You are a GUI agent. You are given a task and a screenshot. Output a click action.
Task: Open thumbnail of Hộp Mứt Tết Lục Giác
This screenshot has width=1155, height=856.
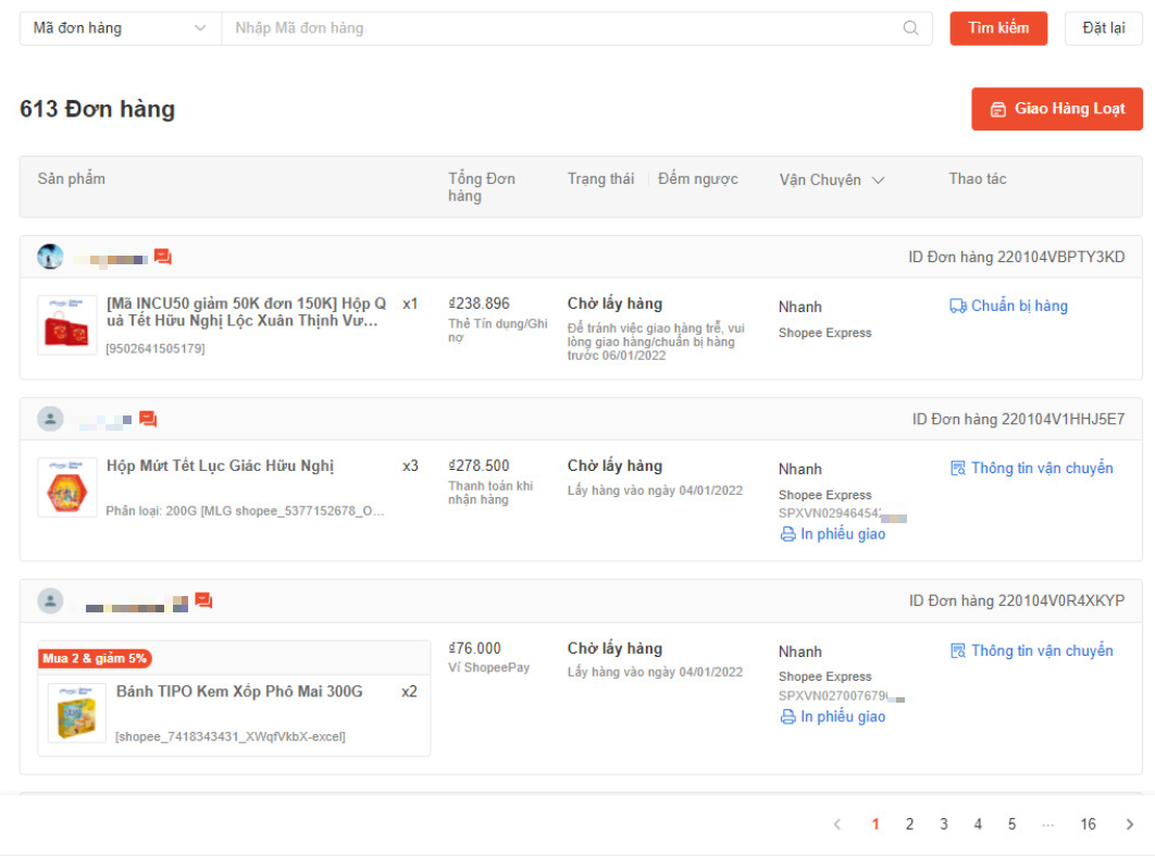67,487
